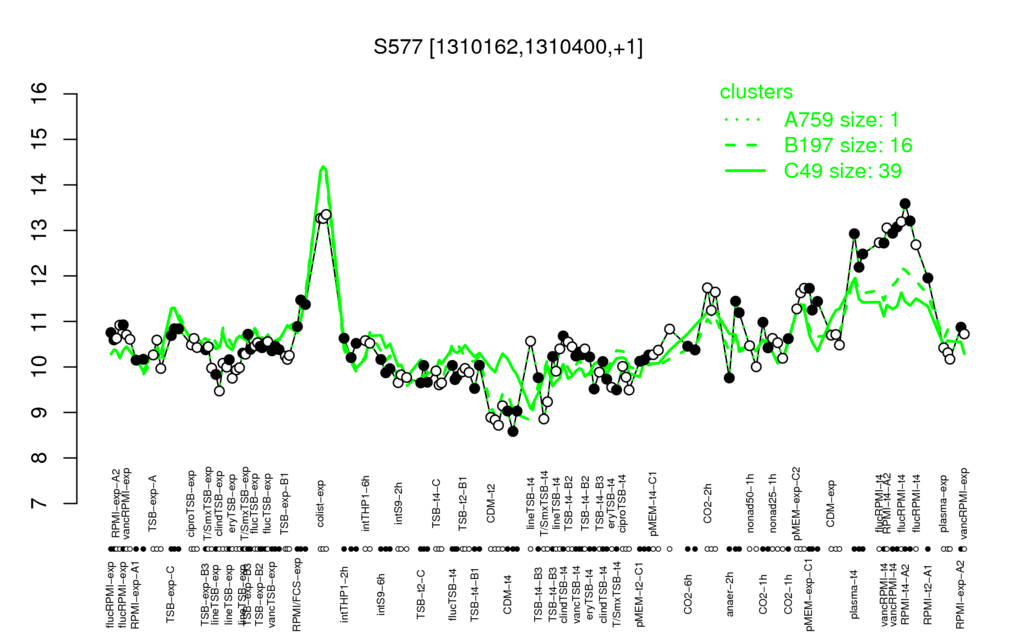
Task: Click the y-axis tick label 8
Action: pyautogui.click(x=40, y=458)
